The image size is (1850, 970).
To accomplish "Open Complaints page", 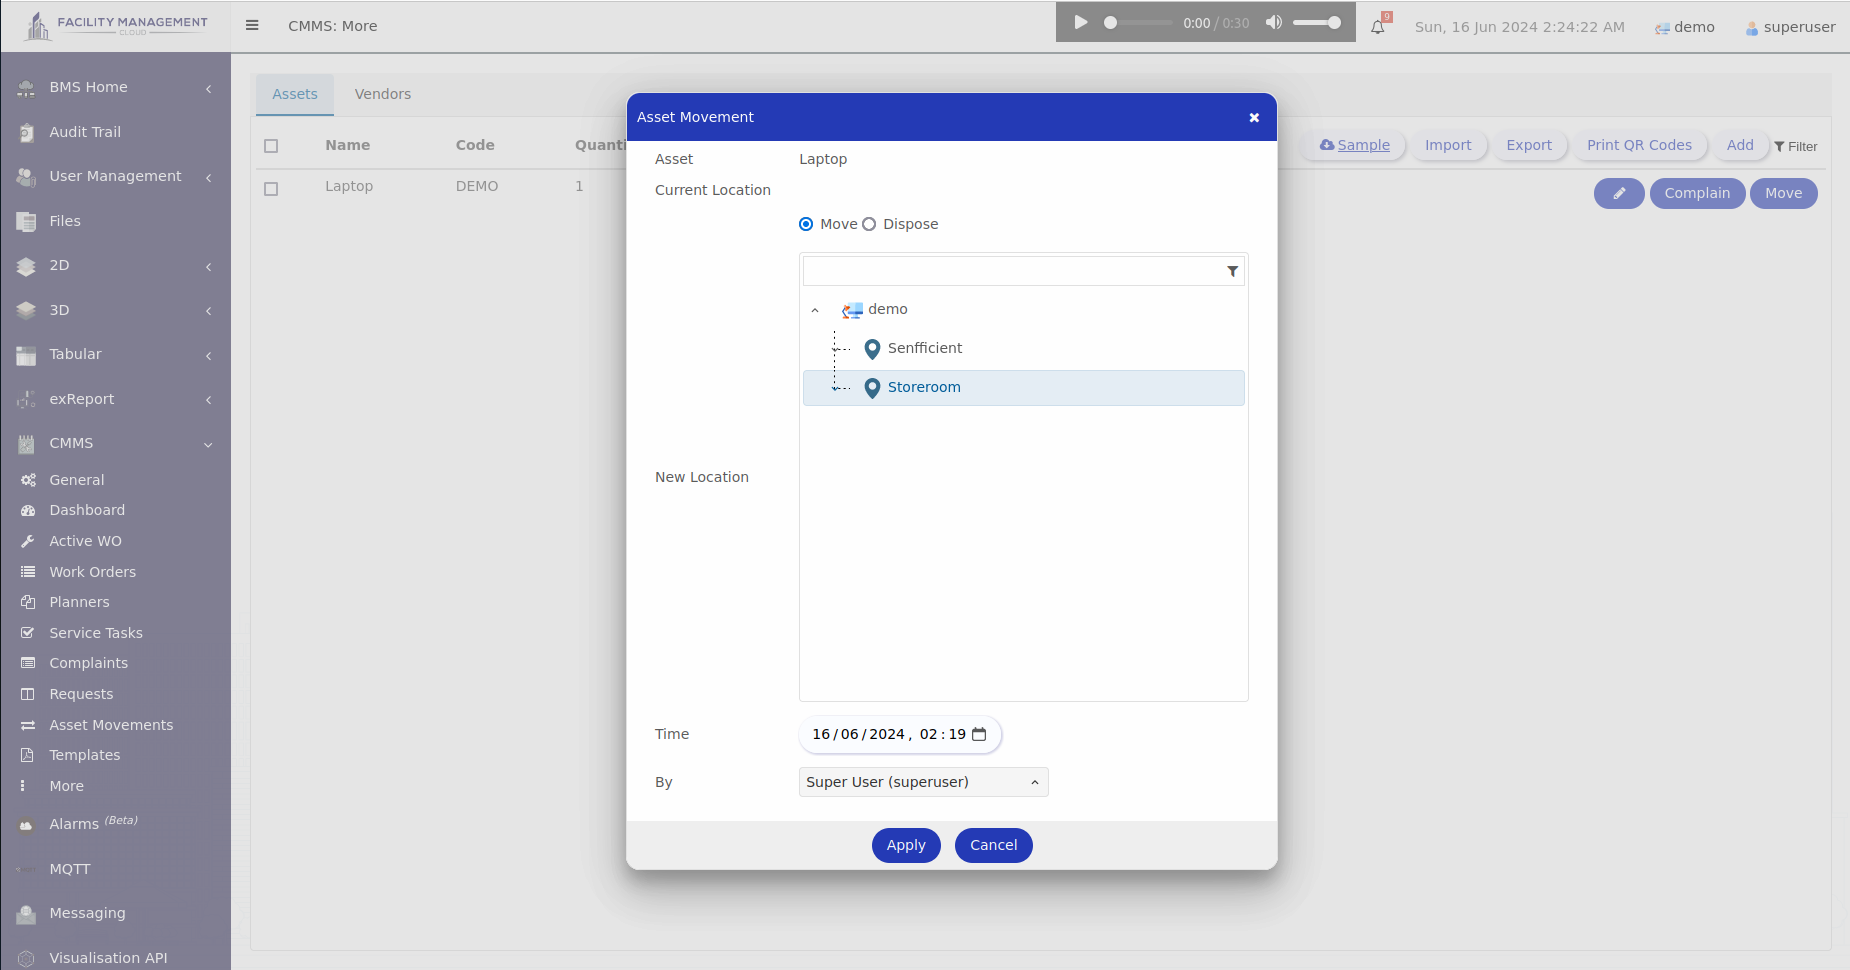I will click(88, 663).
